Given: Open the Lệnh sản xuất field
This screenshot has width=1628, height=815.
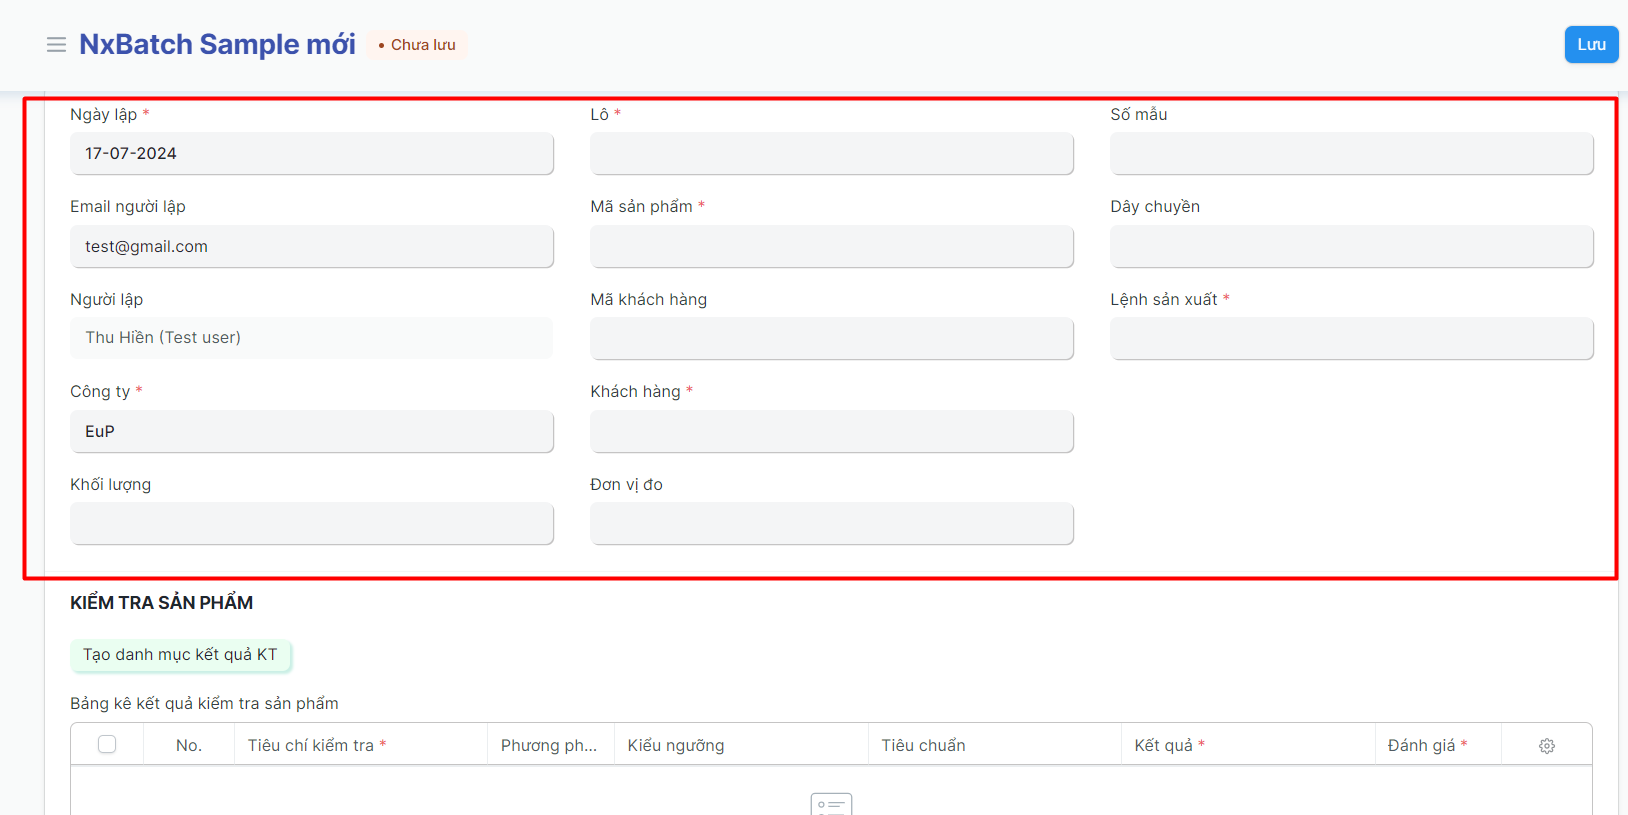Looking at the screenshot, I should 1351,339.
